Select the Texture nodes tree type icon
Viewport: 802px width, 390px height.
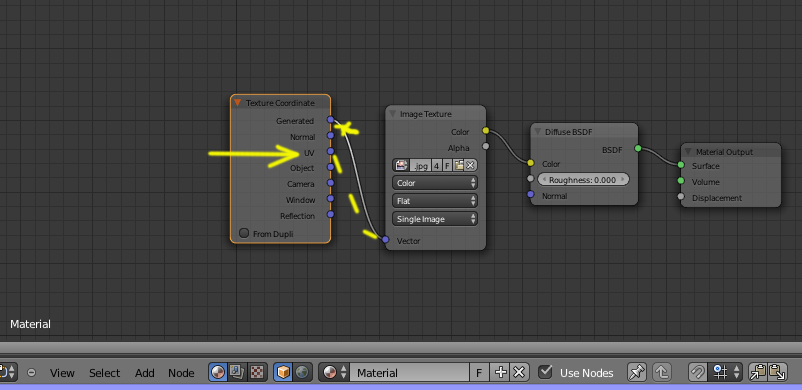point(257,373)
